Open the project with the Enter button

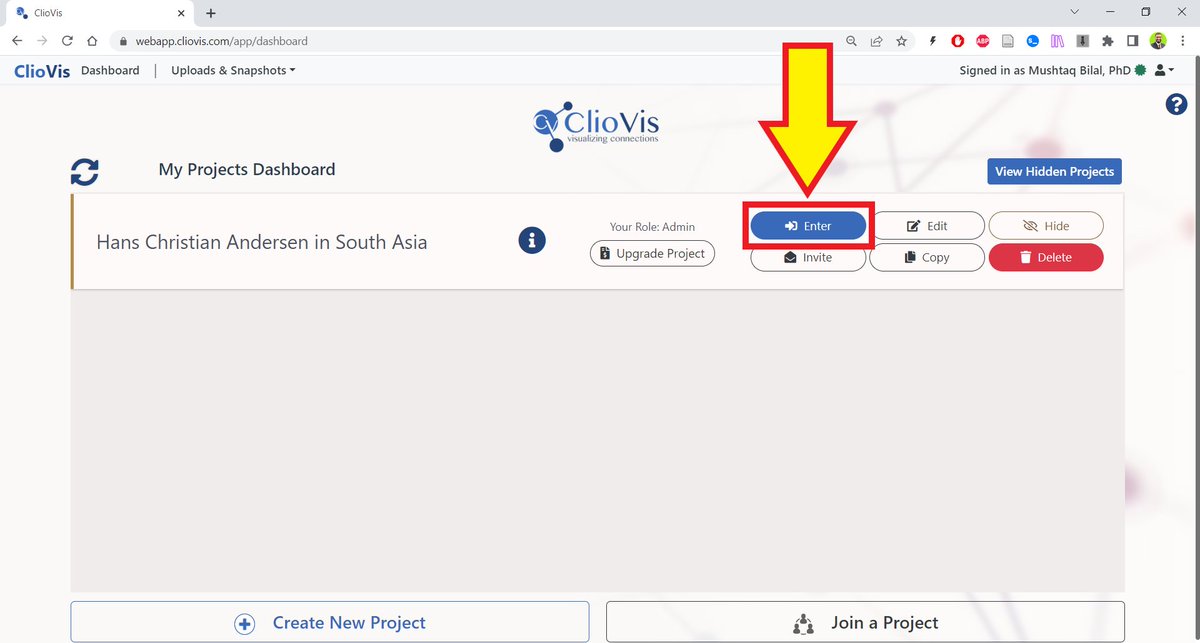(x=808, y=226)
